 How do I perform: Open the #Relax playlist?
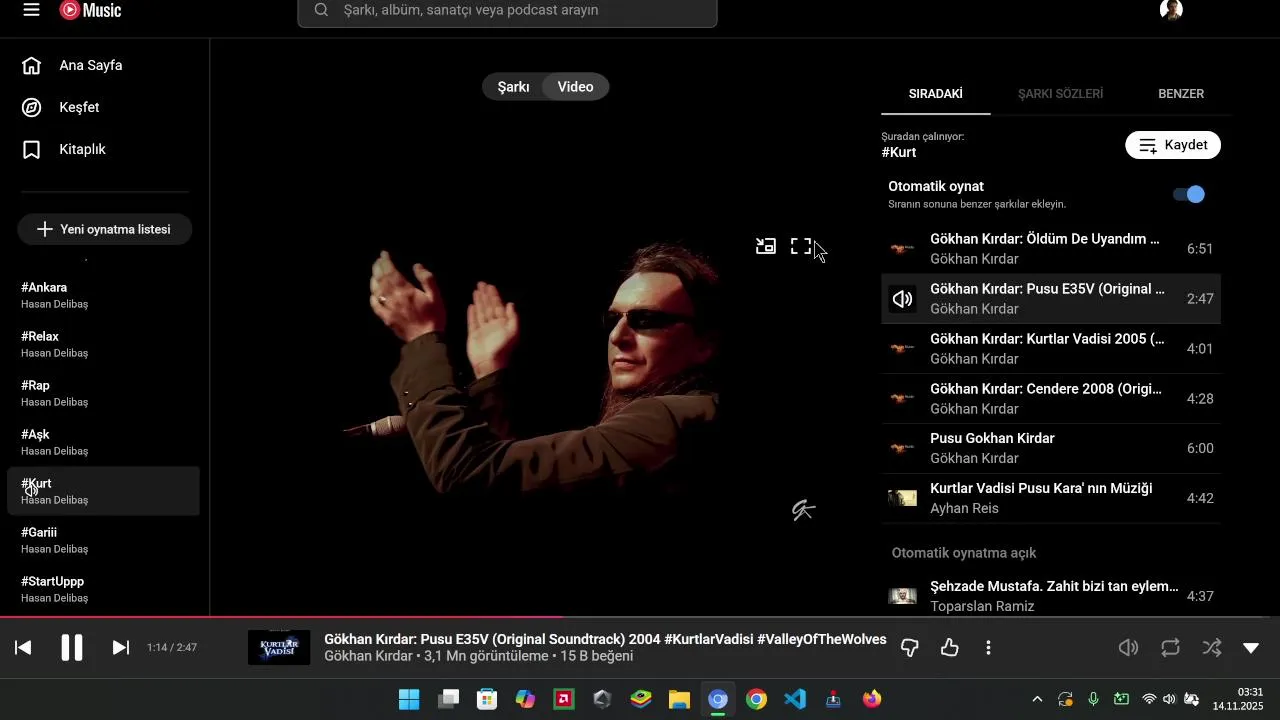104,344
